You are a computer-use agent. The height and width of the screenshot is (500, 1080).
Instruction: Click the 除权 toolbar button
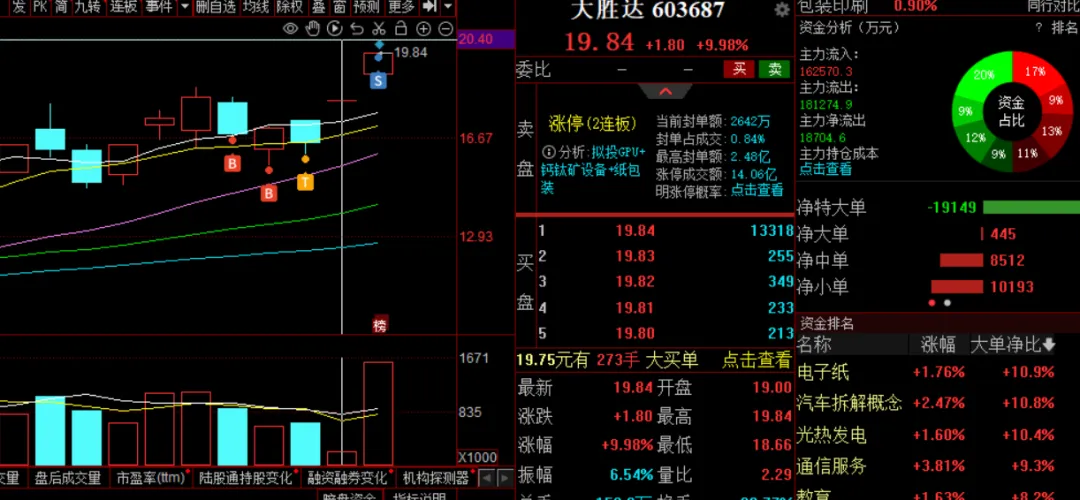(x=289, y=7)
